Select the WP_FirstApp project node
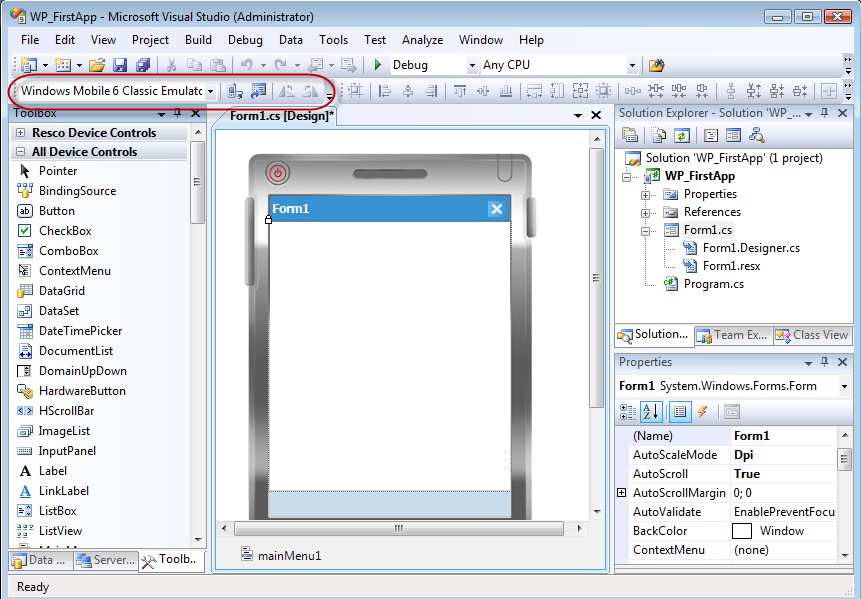This screenshot has height=599, width=861. (700, 176)
